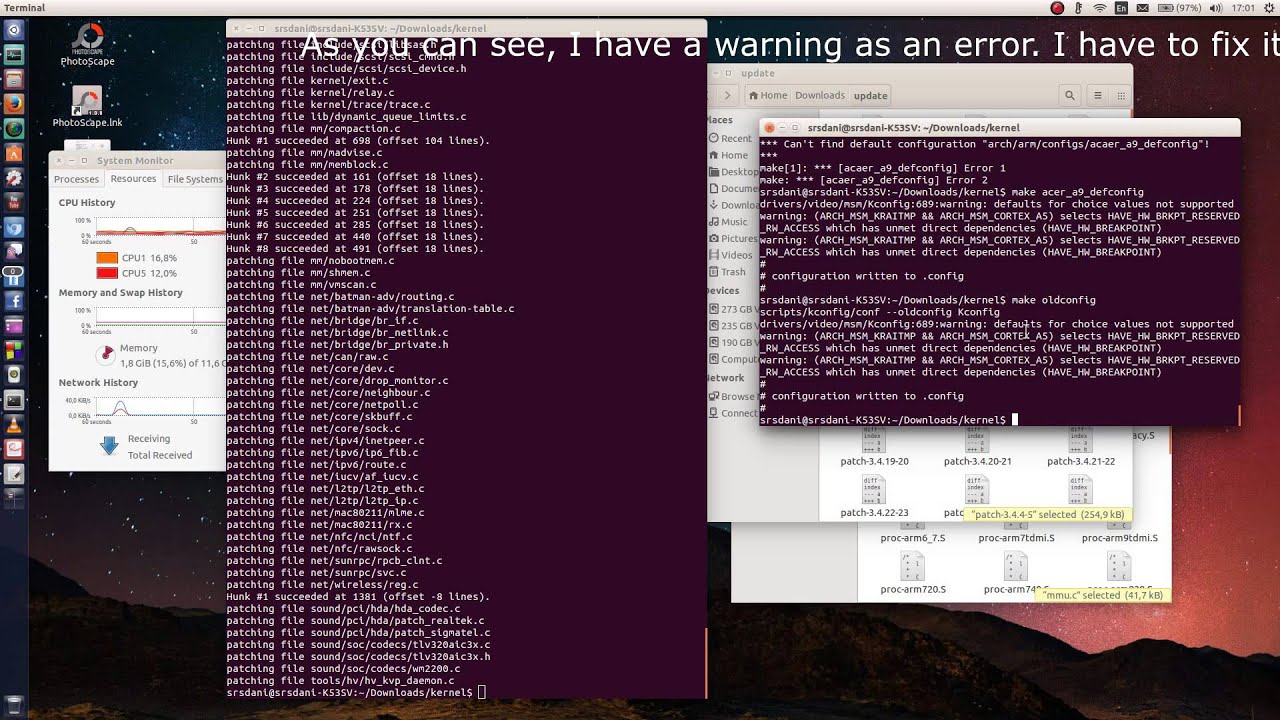
Task: Open the volume sound indicator
Action: 1216,8
